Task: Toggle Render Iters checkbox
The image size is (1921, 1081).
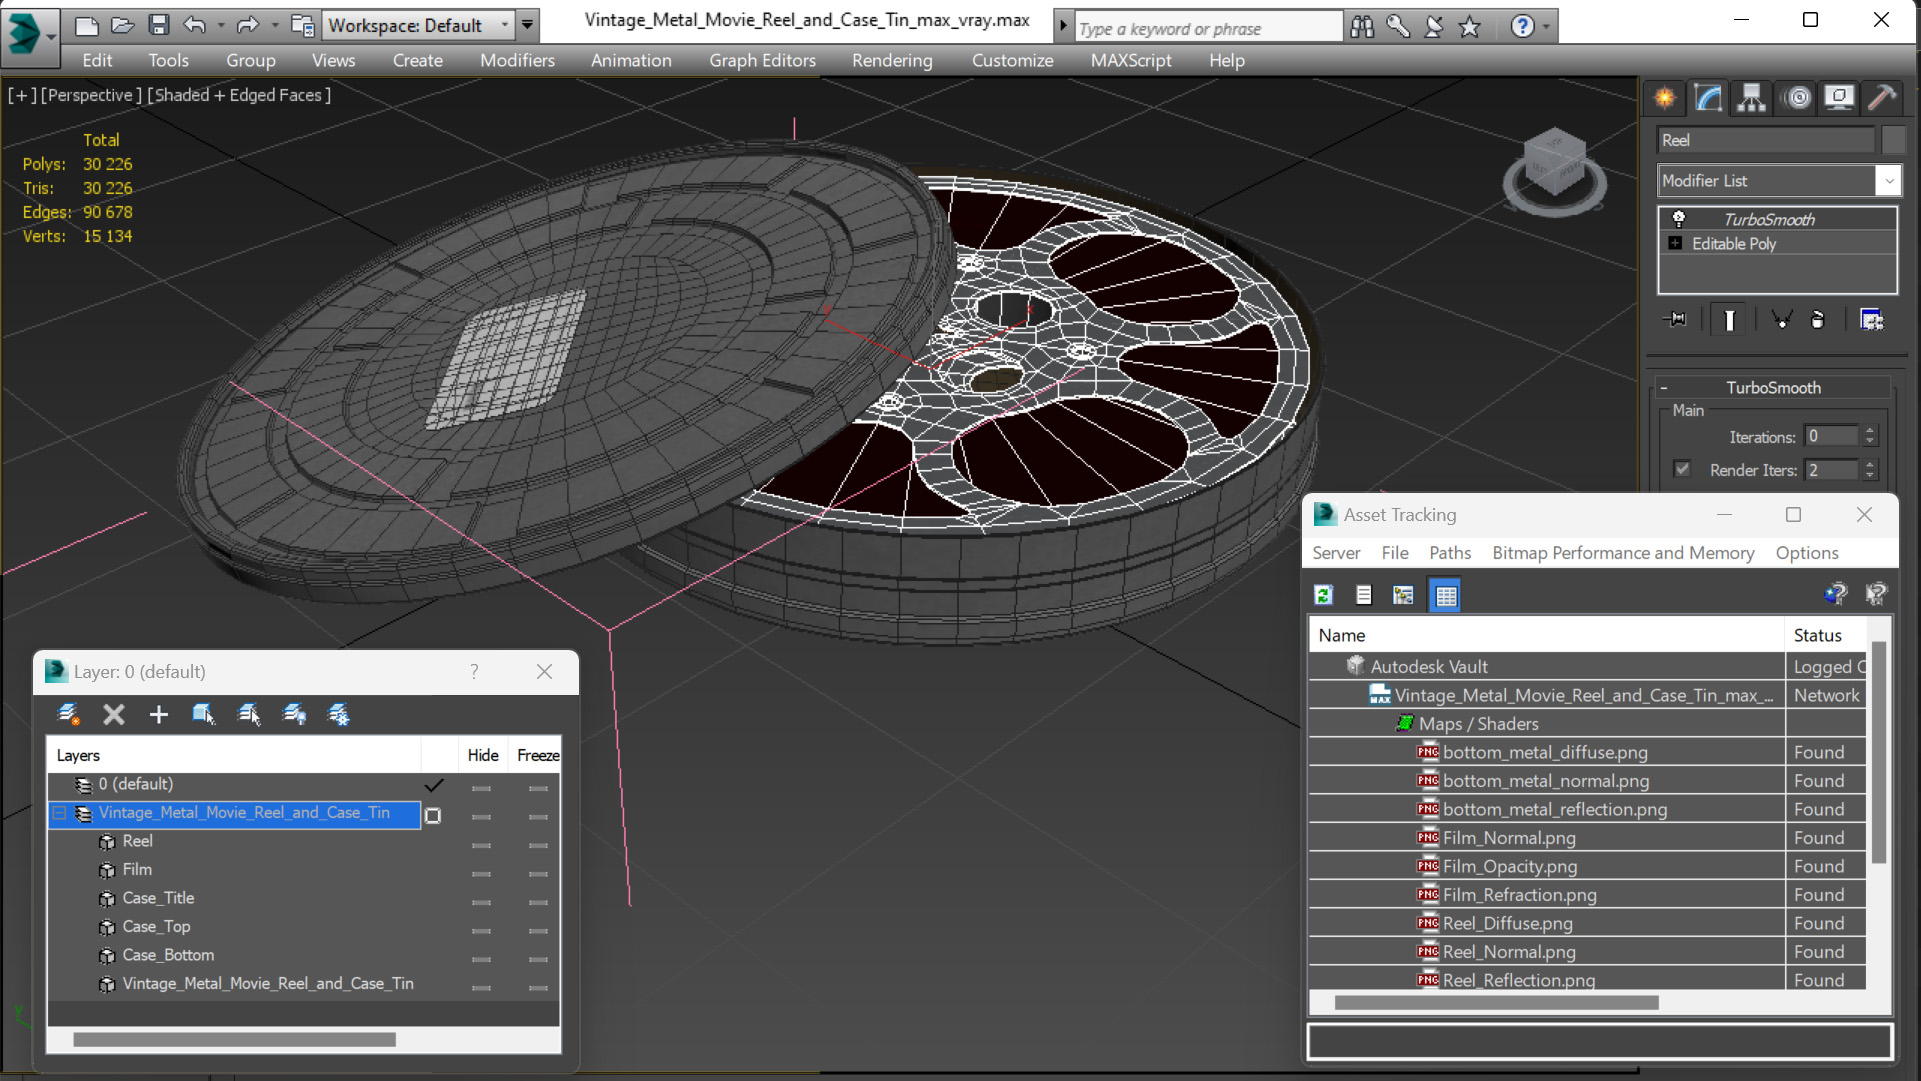Action: coord(1682,469)
